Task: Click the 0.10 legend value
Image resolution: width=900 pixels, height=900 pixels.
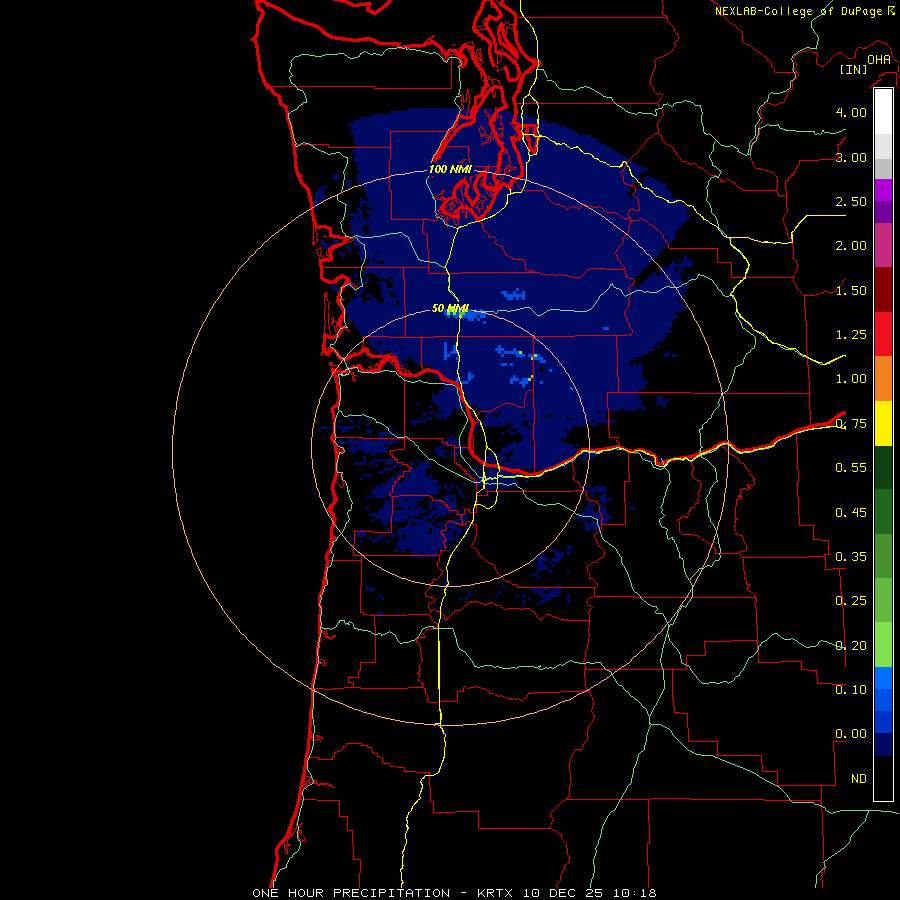Action: point(851,689)
